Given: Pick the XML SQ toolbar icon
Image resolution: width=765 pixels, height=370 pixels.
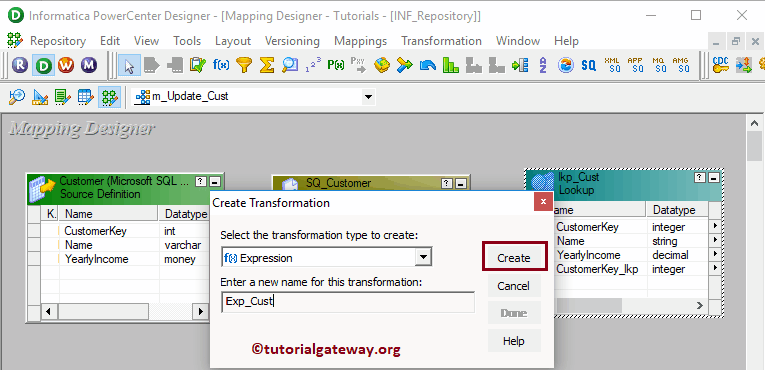Looking at the screenshot, I should tap(612, 65).
